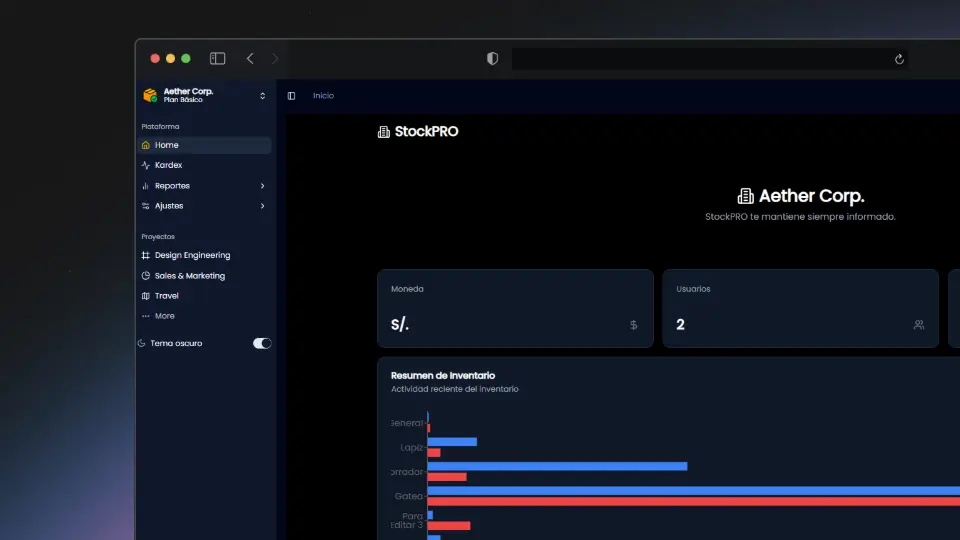The width and height of the screenshot is (960, 540).
Task: Click the browser forward arrow
Action: 275,58
